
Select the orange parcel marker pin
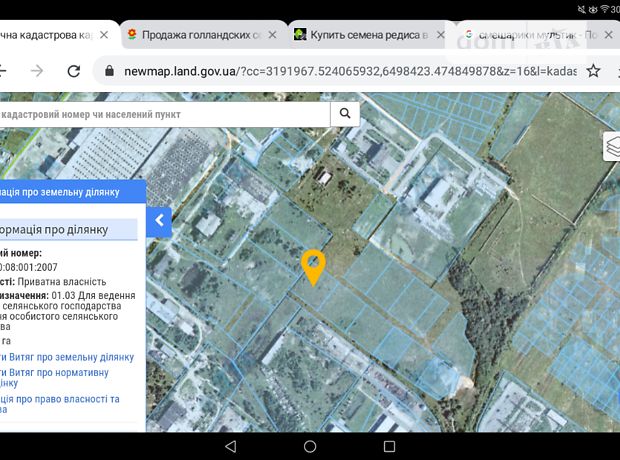[x=313, y=267]
